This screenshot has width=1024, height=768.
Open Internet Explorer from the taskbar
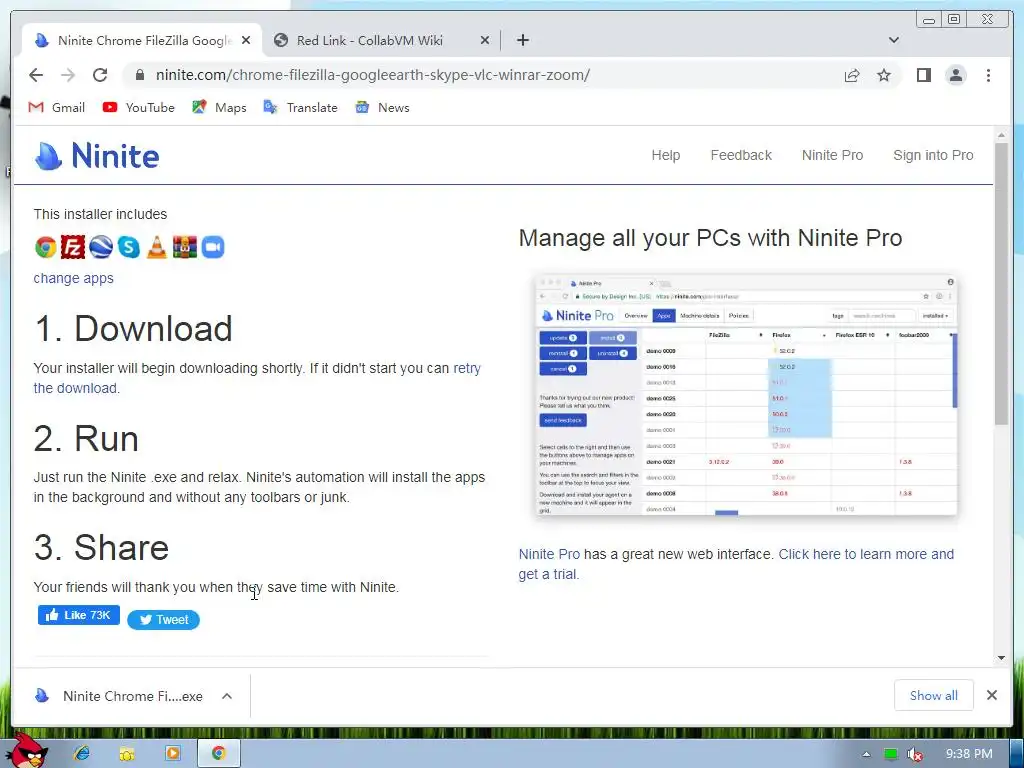click(x=82, y=753)
